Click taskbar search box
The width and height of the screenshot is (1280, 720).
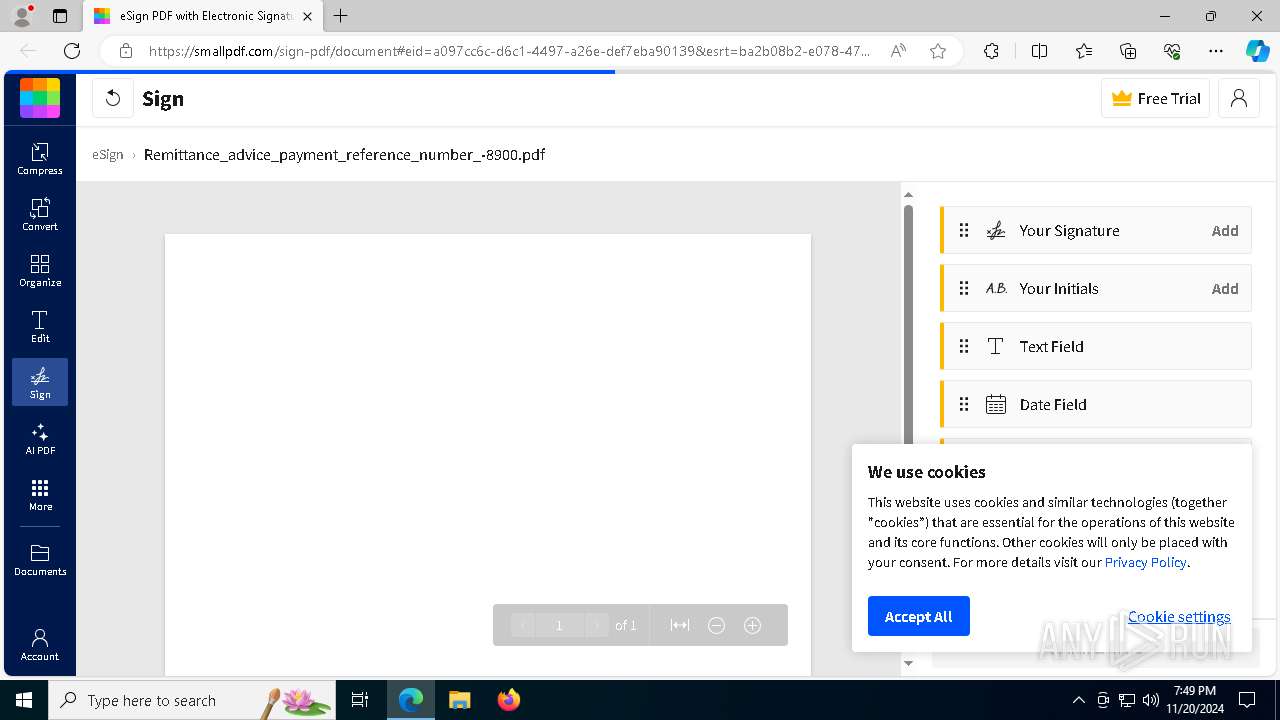pyautogui.click(x=192, y=700)
